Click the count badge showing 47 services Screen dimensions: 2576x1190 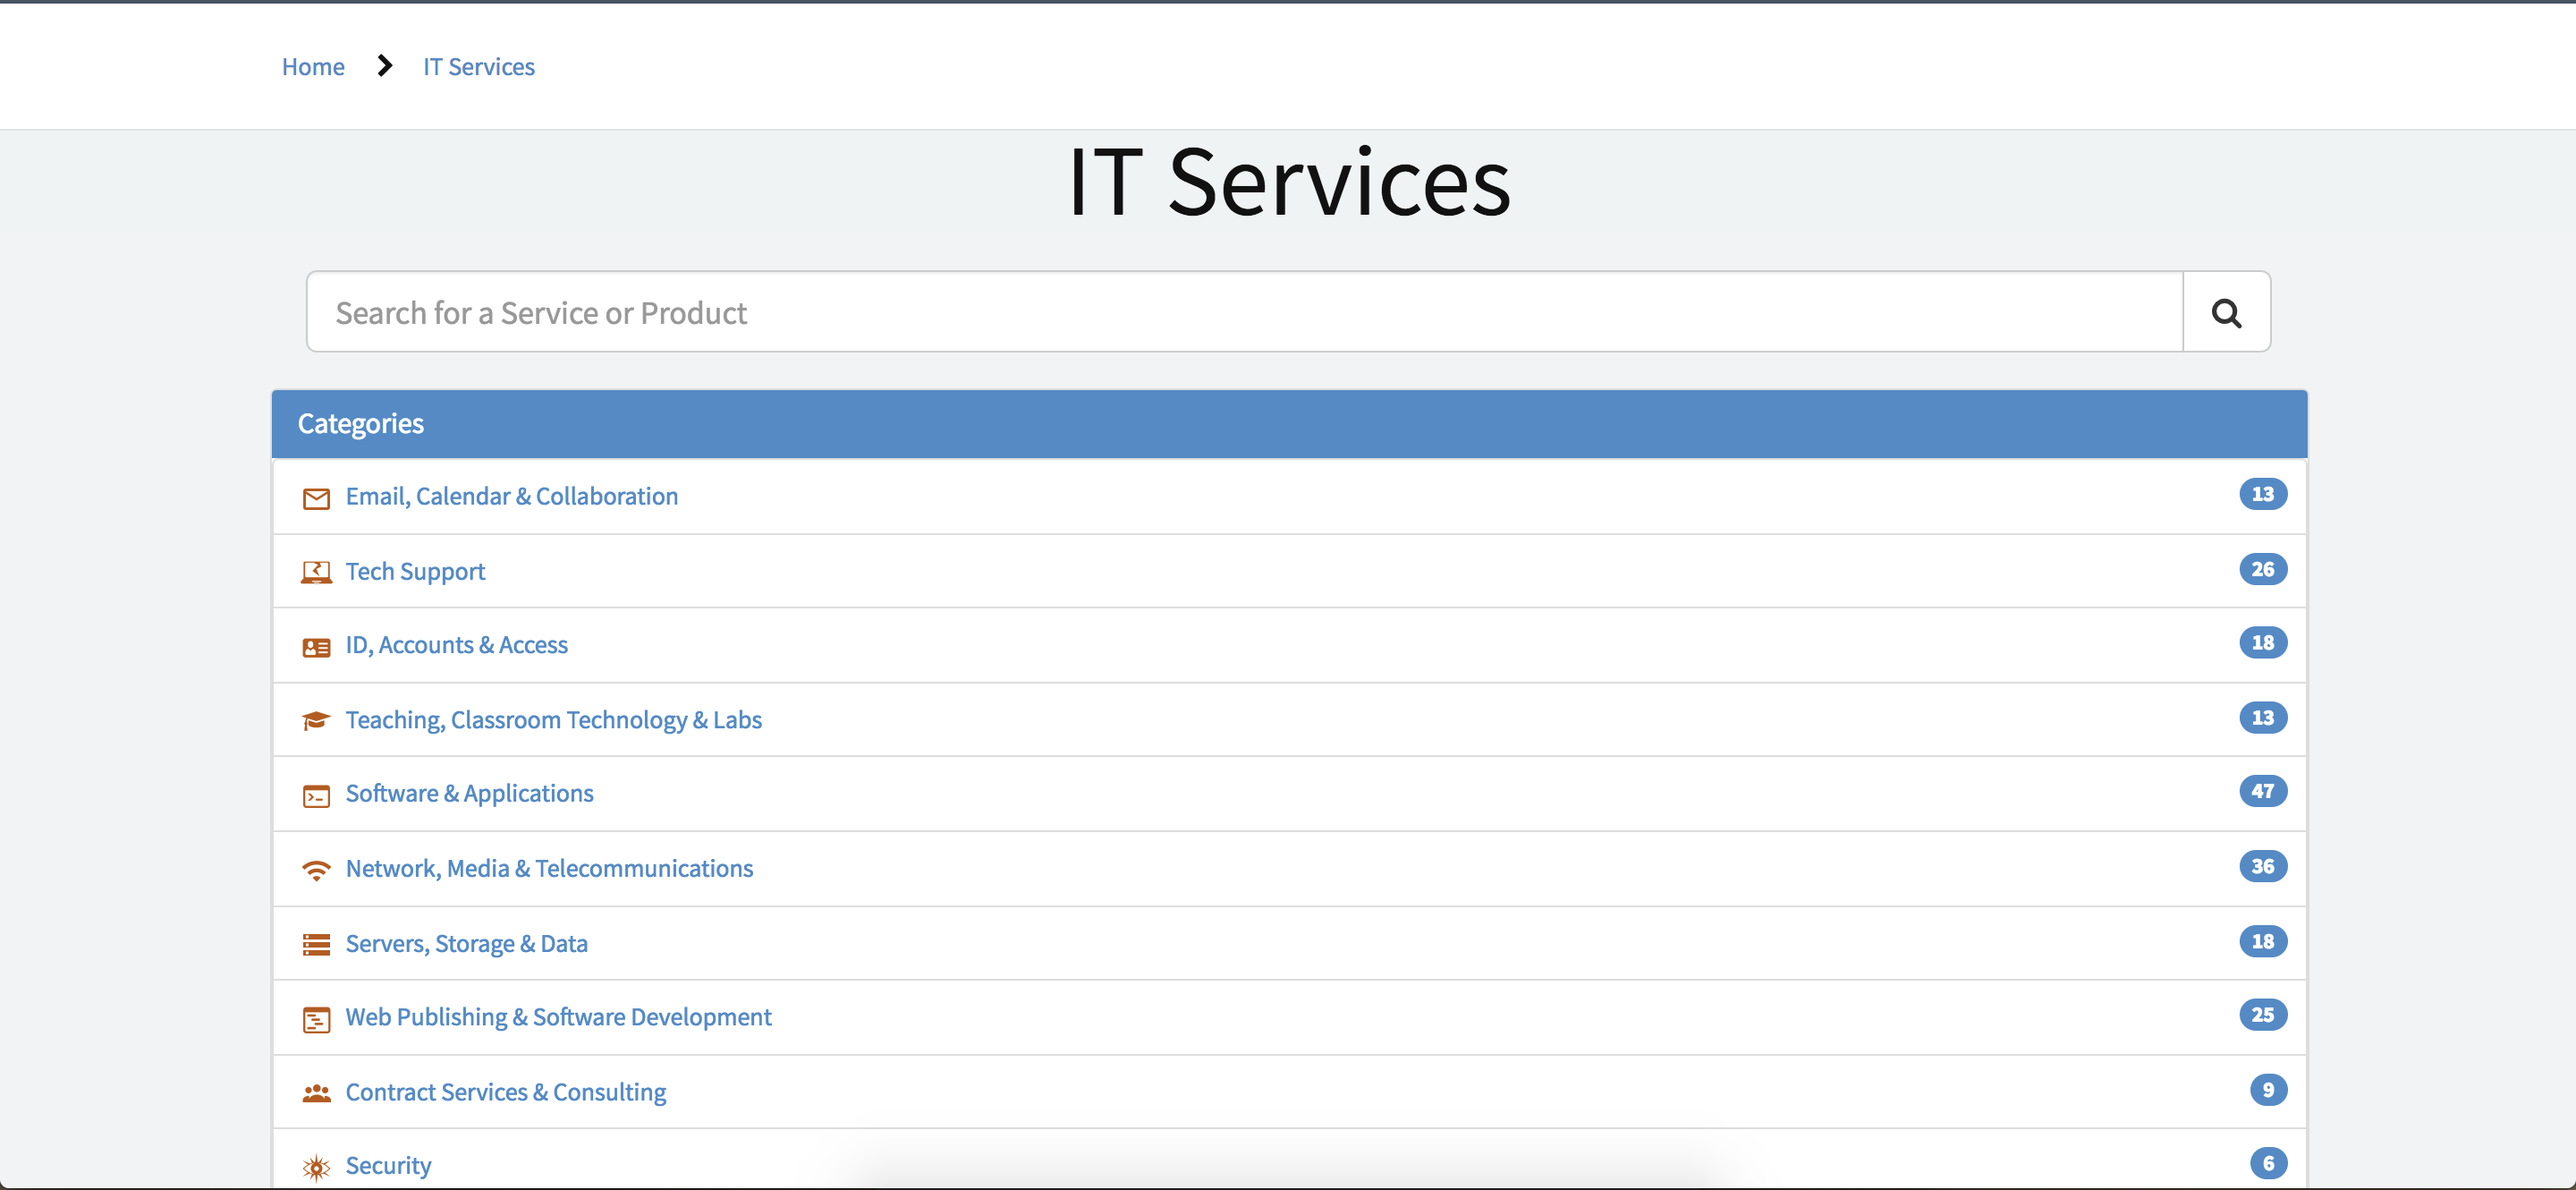pyautogui.click(x=2263, y=791)
